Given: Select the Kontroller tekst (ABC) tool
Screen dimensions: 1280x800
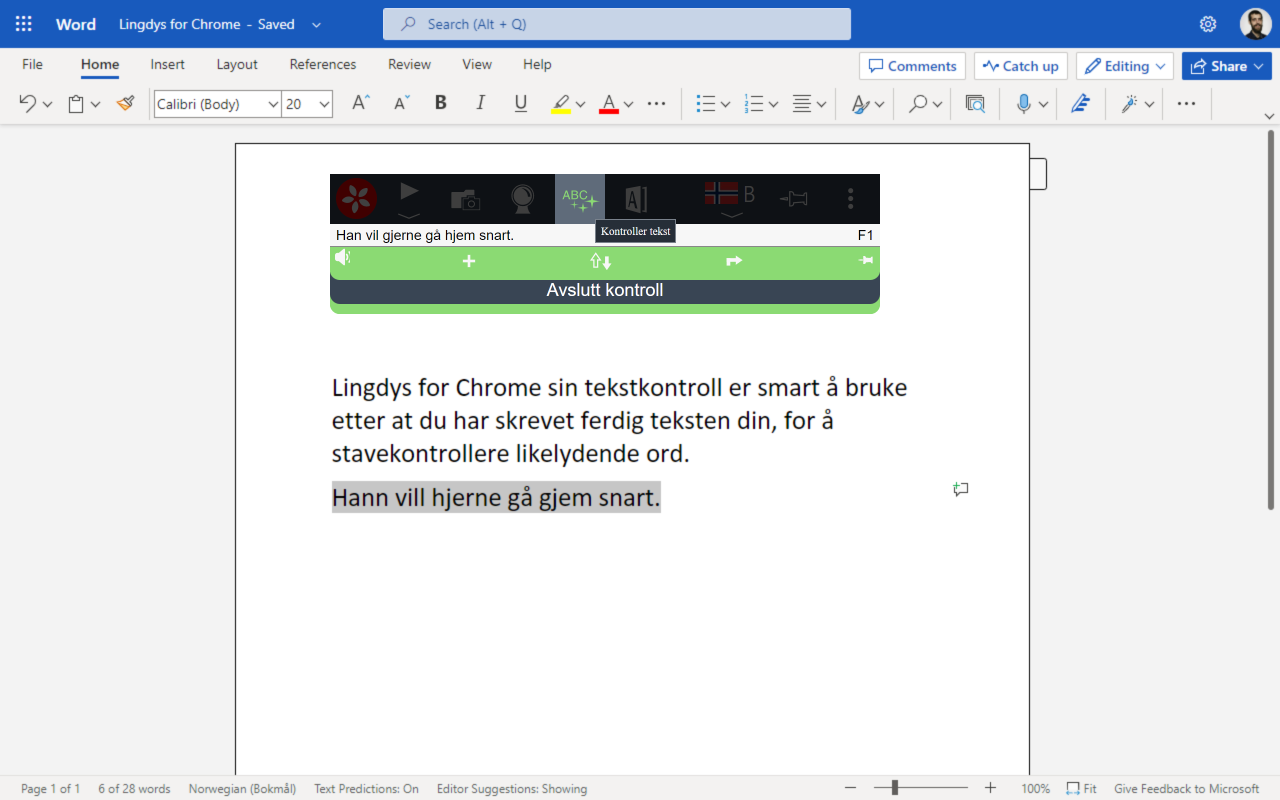Looking at the screenshot, I should pos(579,197).
